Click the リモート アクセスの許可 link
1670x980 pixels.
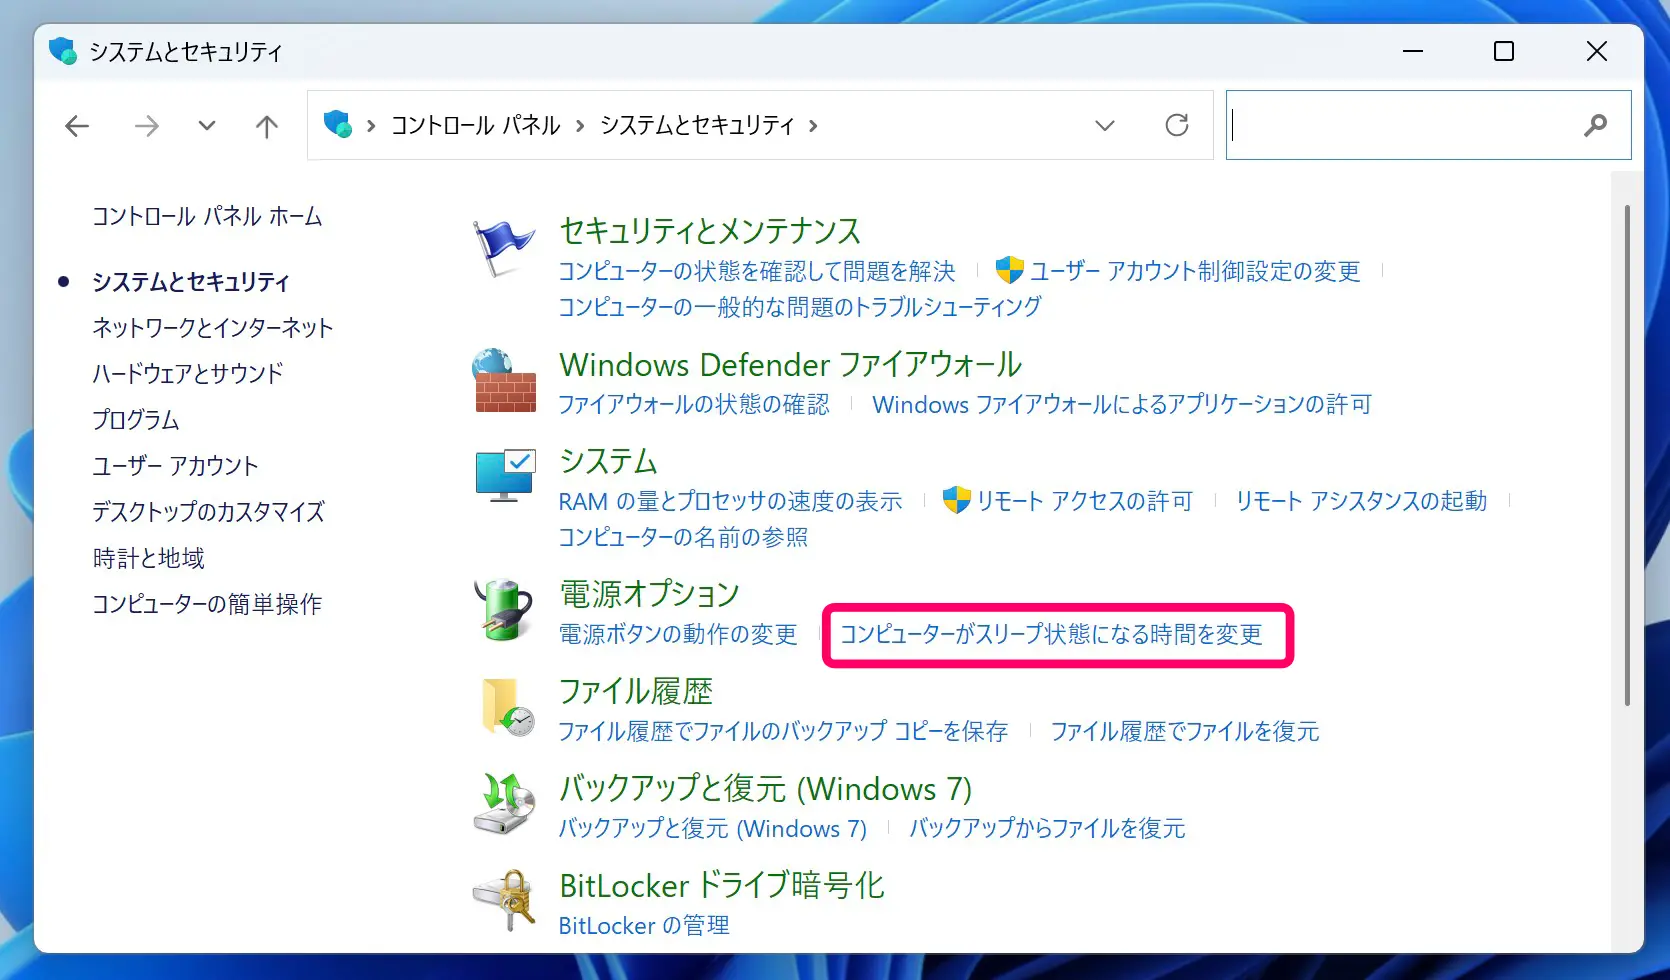pyautogui.click(x=1084, y=501)
